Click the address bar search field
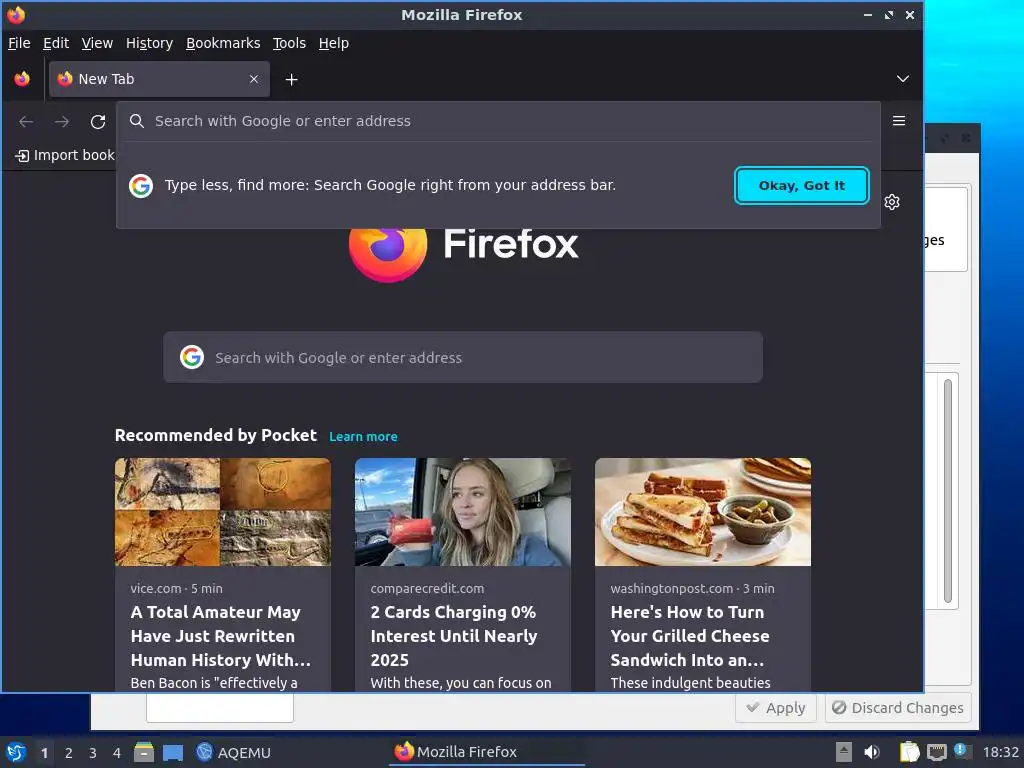This screenshot has width=1024, height=768. [498, 121]
